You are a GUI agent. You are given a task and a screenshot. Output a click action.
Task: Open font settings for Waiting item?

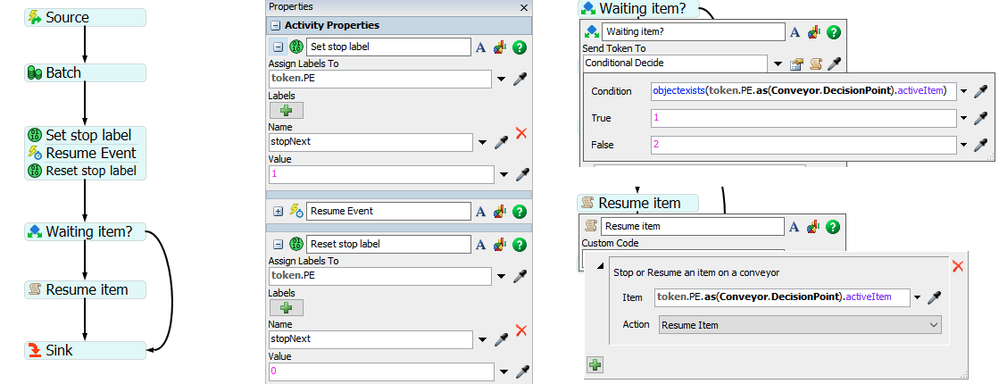795,32
